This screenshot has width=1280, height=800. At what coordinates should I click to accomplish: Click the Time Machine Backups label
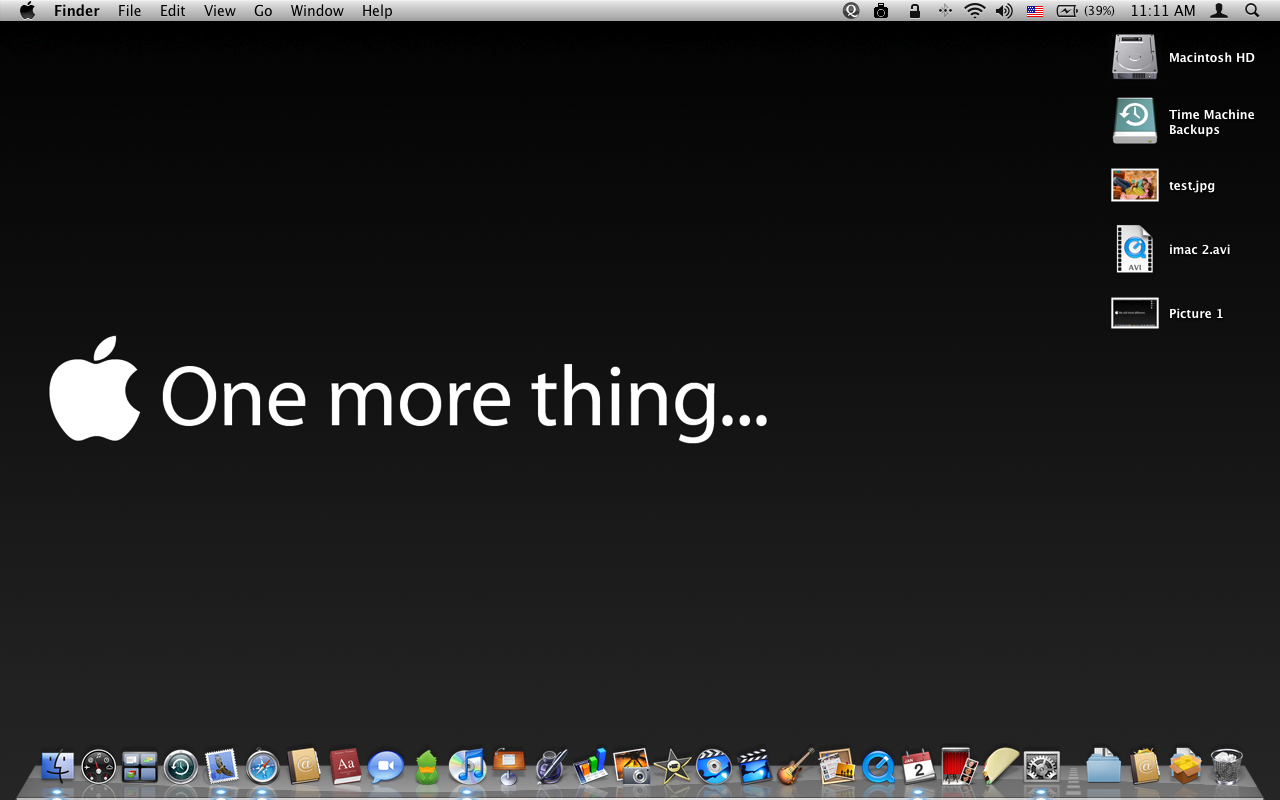[x=1212, y=122]
